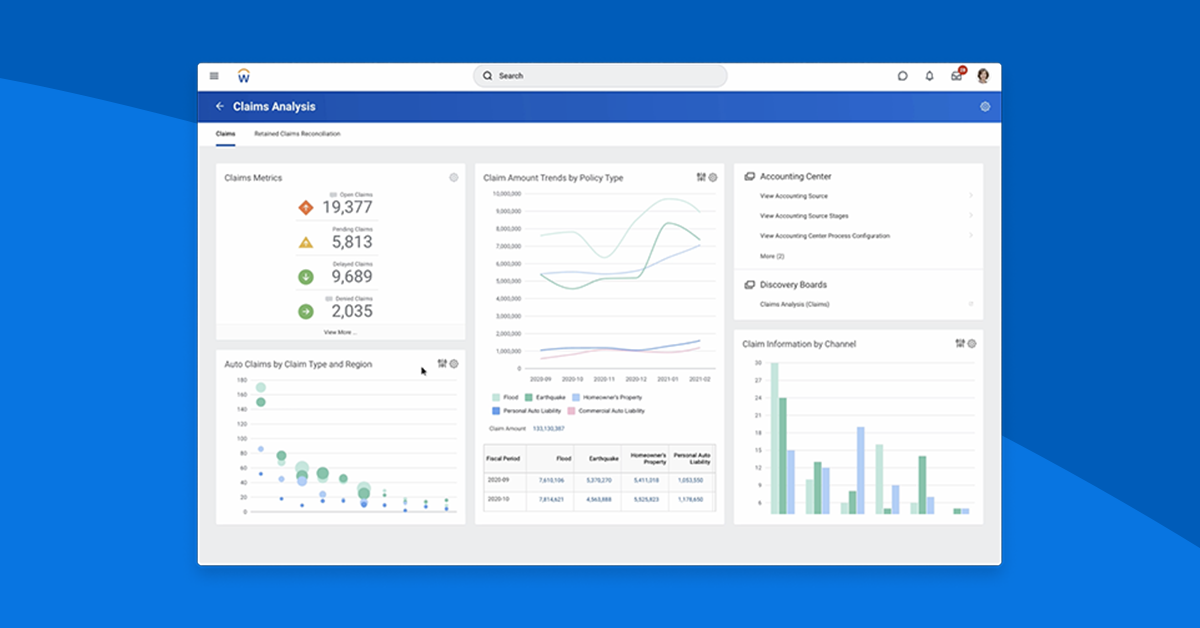Open the main navigation hamburger menu

tap(214, 75)
